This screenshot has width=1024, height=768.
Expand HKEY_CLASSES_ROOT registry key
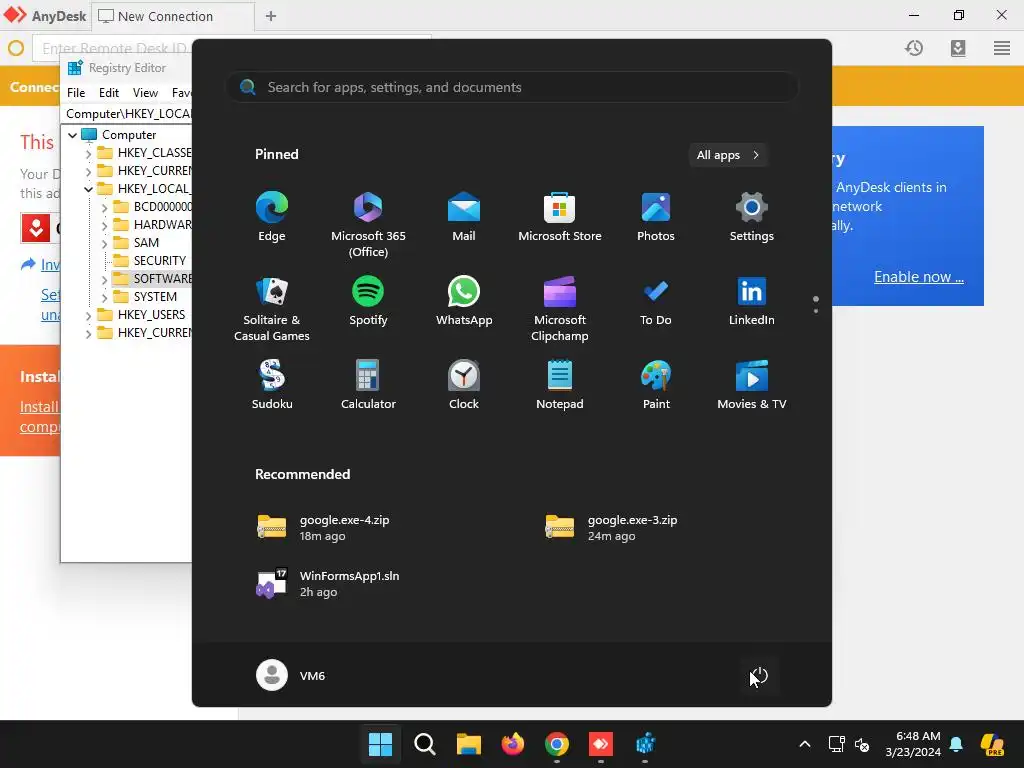pyautogui.click(x=89, y=153)
